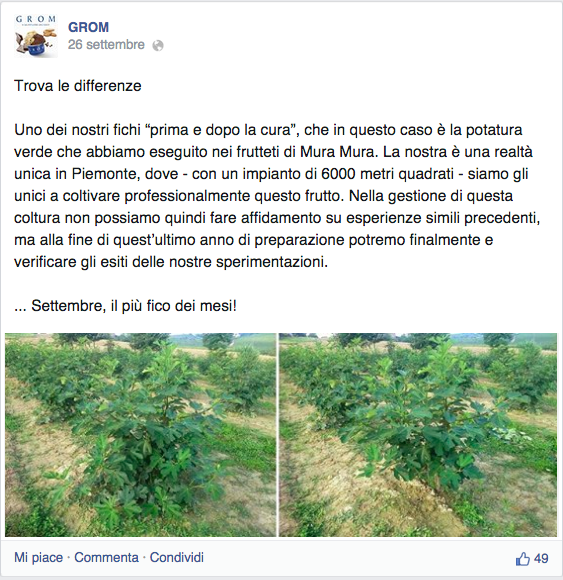Share the post using Condividi
Screen dimensions: 563x580
point(176,557)
